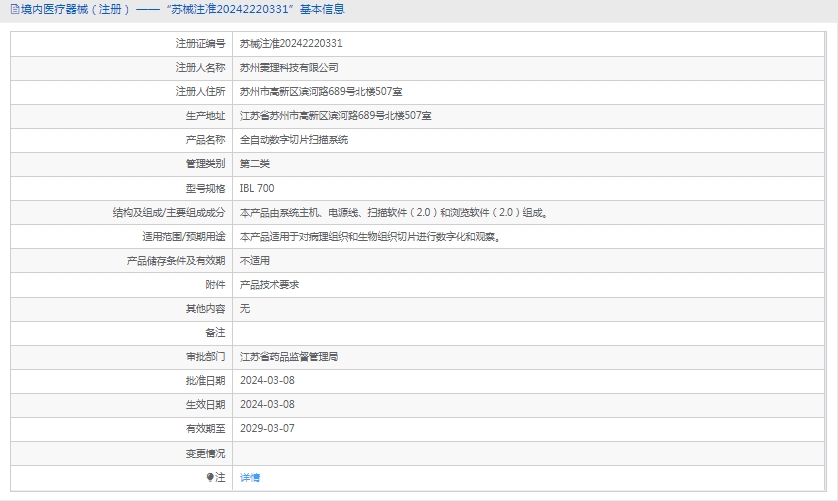This screenshot has width=838, height=501.
Task: Click the 注册人住所 address value
Action: [x=321, y=92]
